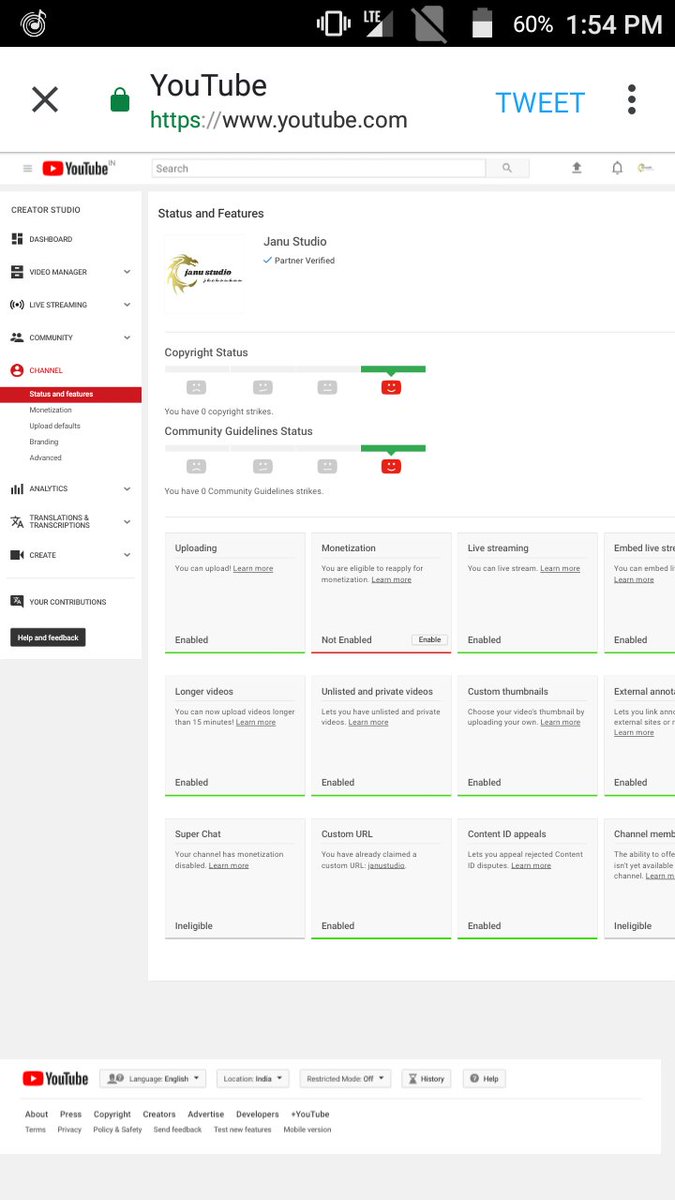
Task: Open the Send feedback footer link
Action: 177,1130
